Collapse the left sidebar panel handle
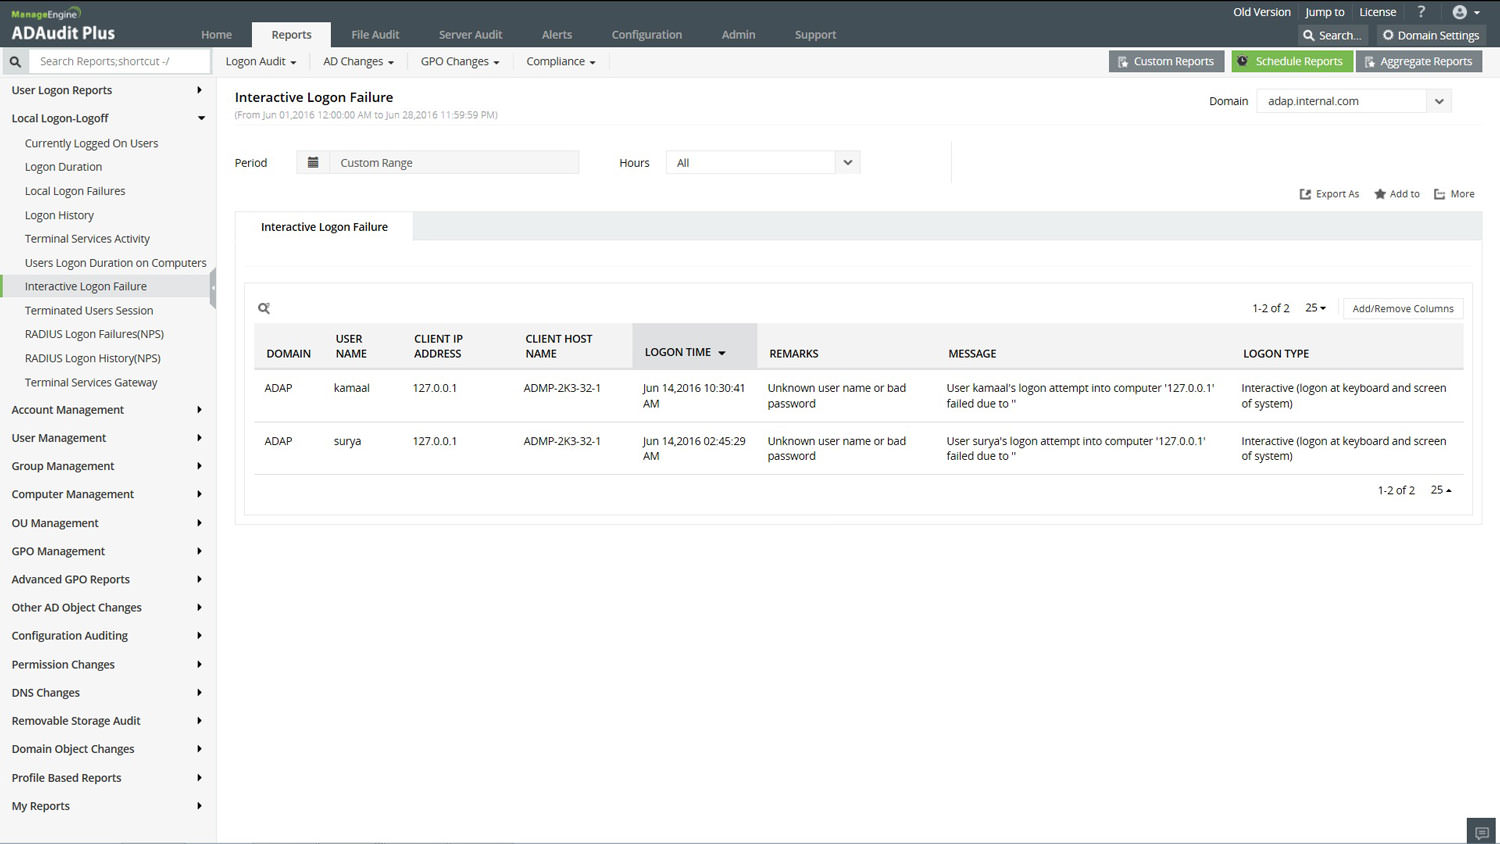 [213, 288]
